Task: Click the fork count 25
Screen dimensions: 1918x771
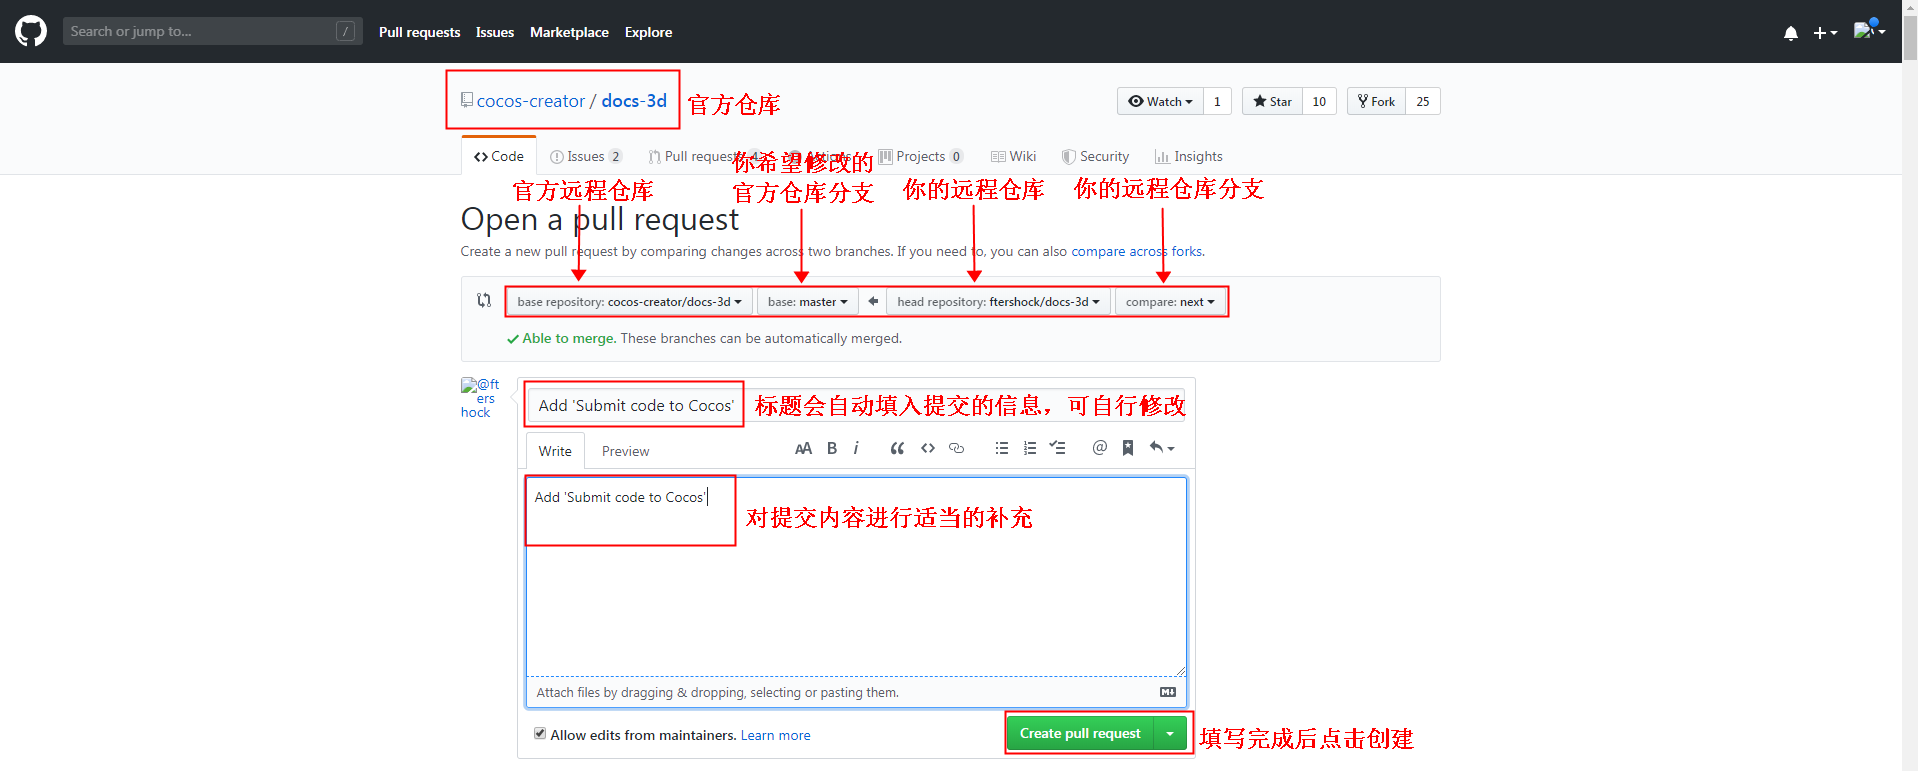Action: point(1423,101)
